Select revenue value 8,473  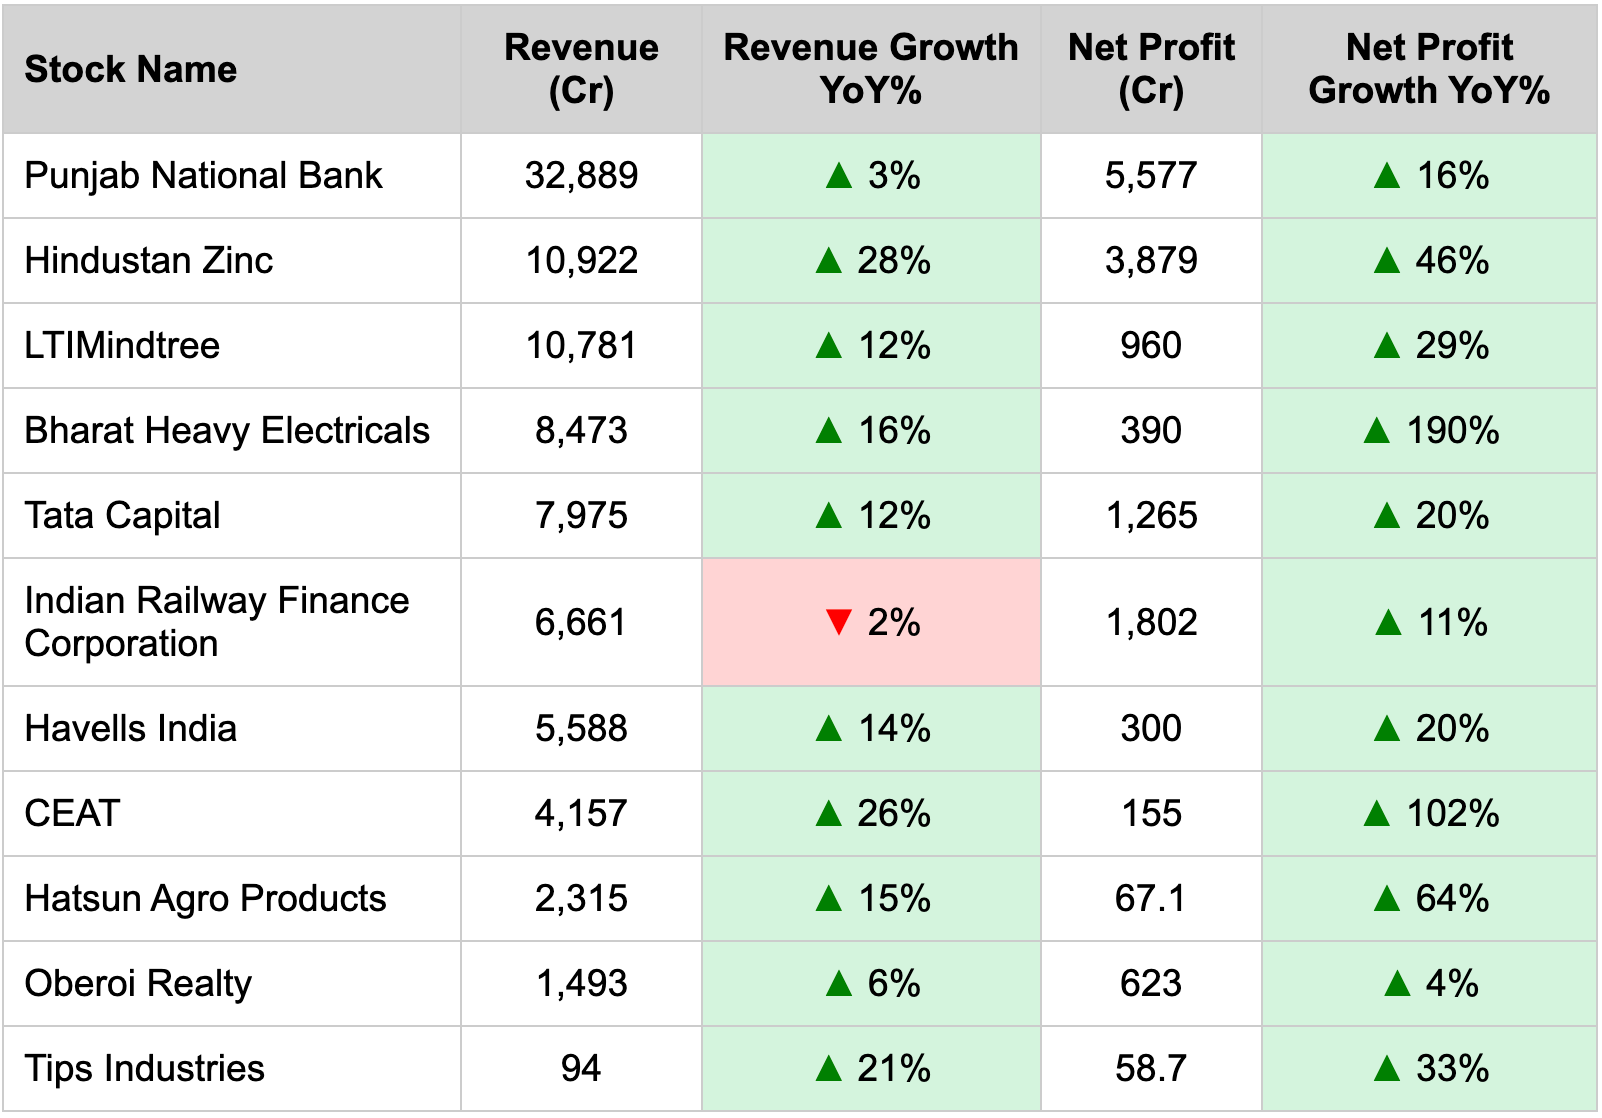coord(581,431)
